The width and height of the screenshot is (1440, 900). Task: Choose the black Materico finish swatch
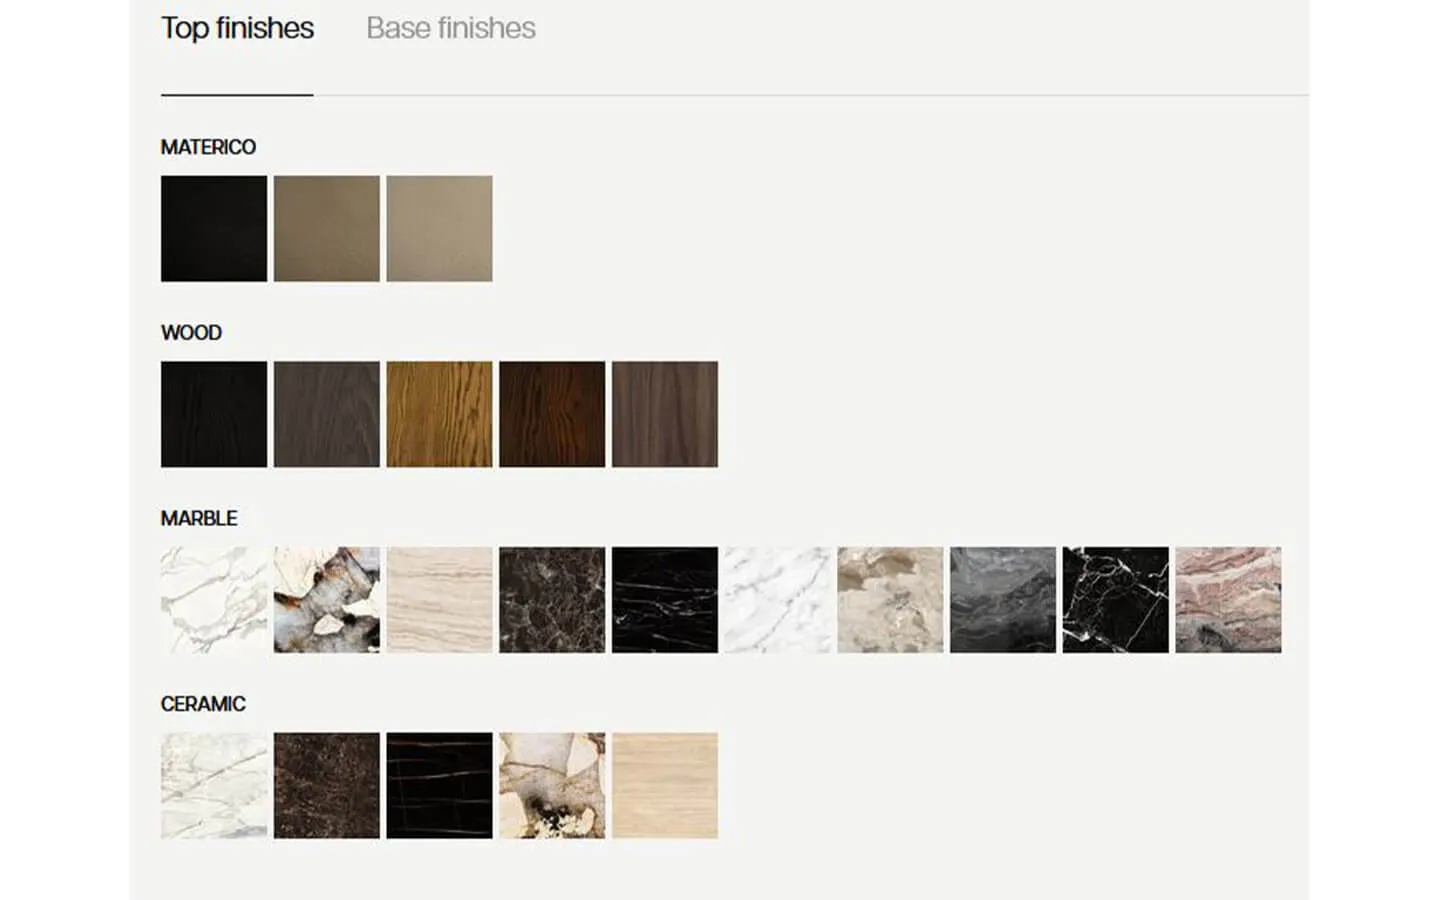pyautogui.click(x=214, y=229)
